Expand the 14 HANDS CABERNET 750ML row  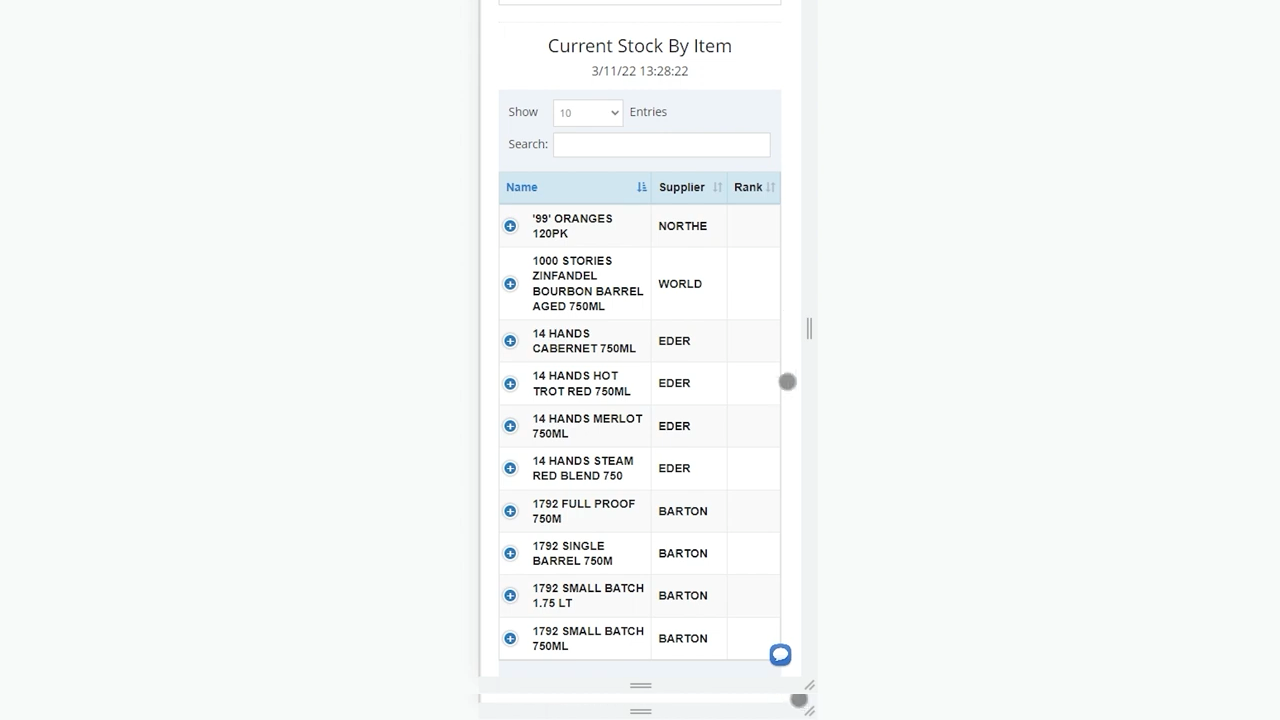(510, 341)
